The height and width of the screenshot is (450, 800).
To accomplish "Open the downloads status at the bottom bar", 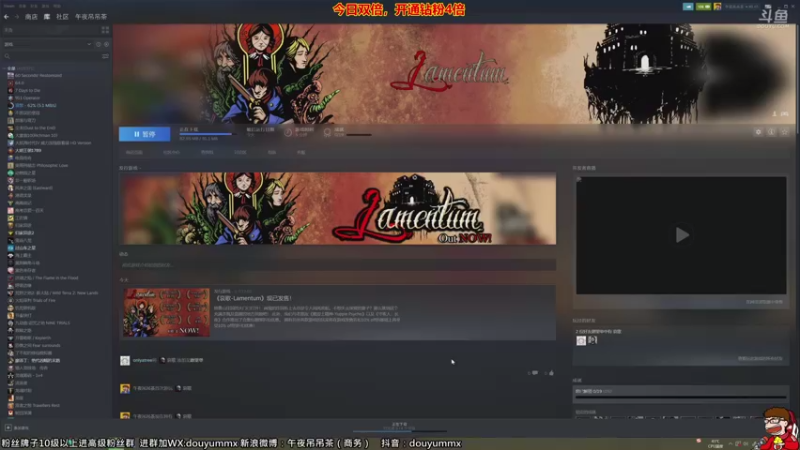I will pos(399,427).
